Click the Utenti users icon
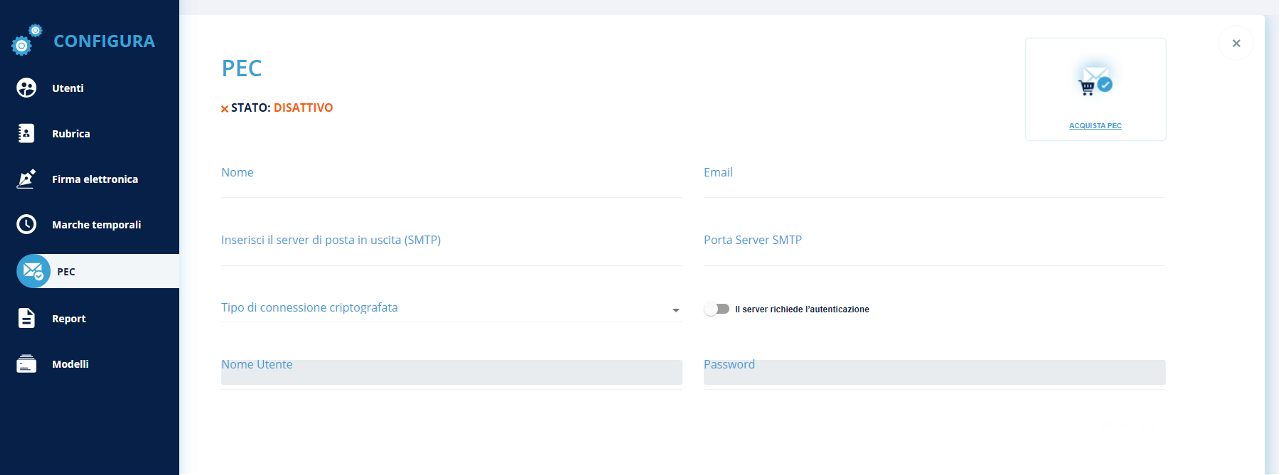 coord(27,88)
